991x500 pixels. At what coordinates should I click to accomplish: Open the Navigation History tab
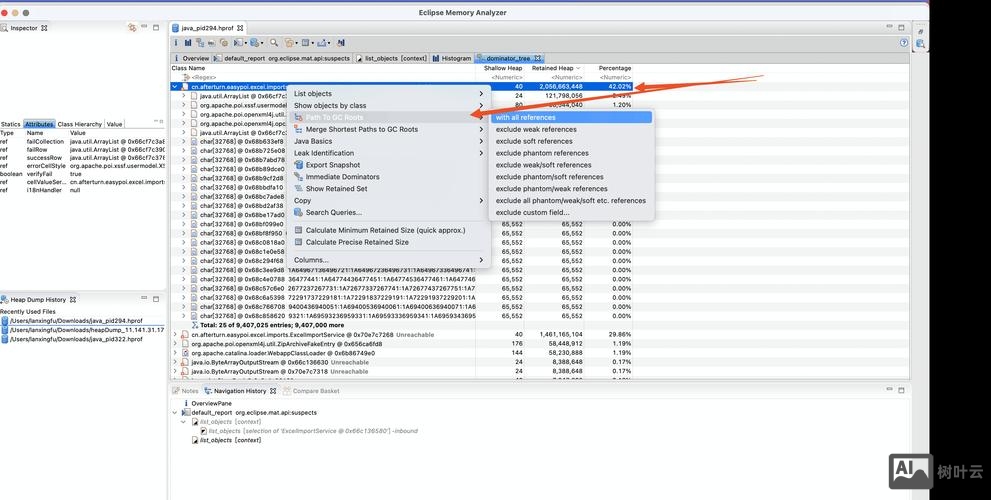coord(238,391)
